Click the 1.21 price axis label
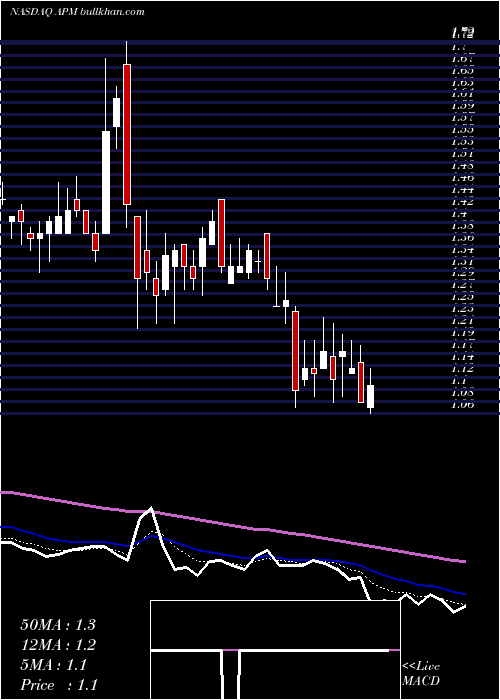Screen dimensions: 500x700 point(462,321)
